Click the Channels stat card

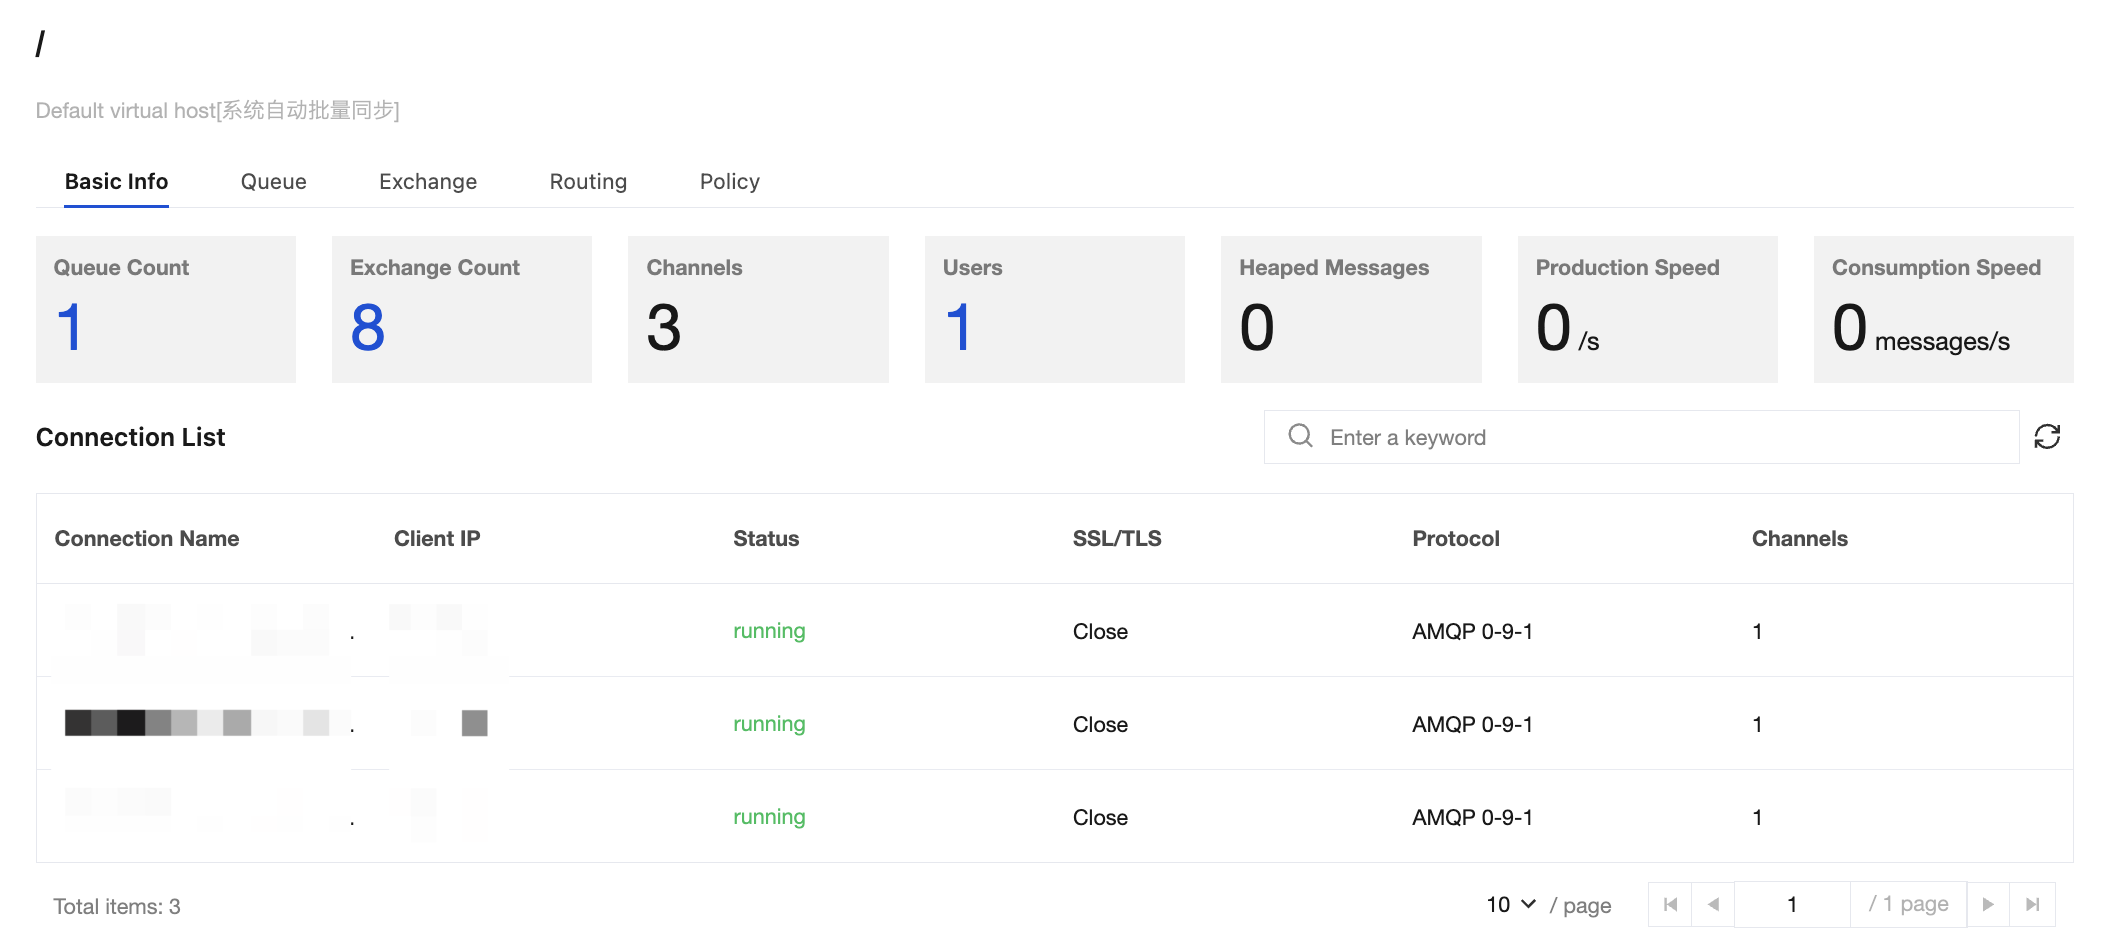click(758, 309)
